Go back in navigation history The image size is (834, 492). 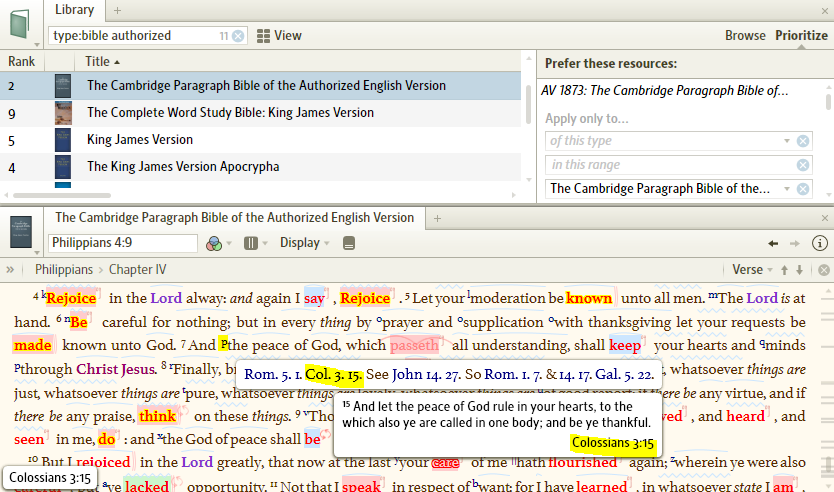pos(773,243)
